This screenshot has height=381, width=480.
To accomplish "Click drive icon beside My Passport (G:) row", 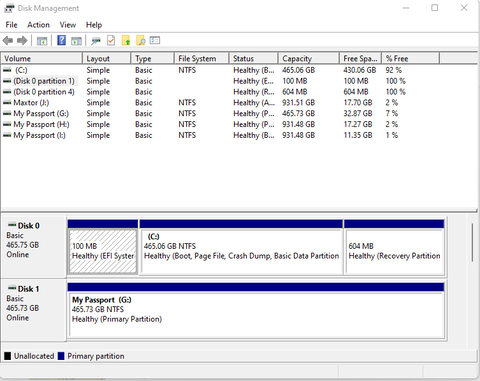I will point(7,114).
